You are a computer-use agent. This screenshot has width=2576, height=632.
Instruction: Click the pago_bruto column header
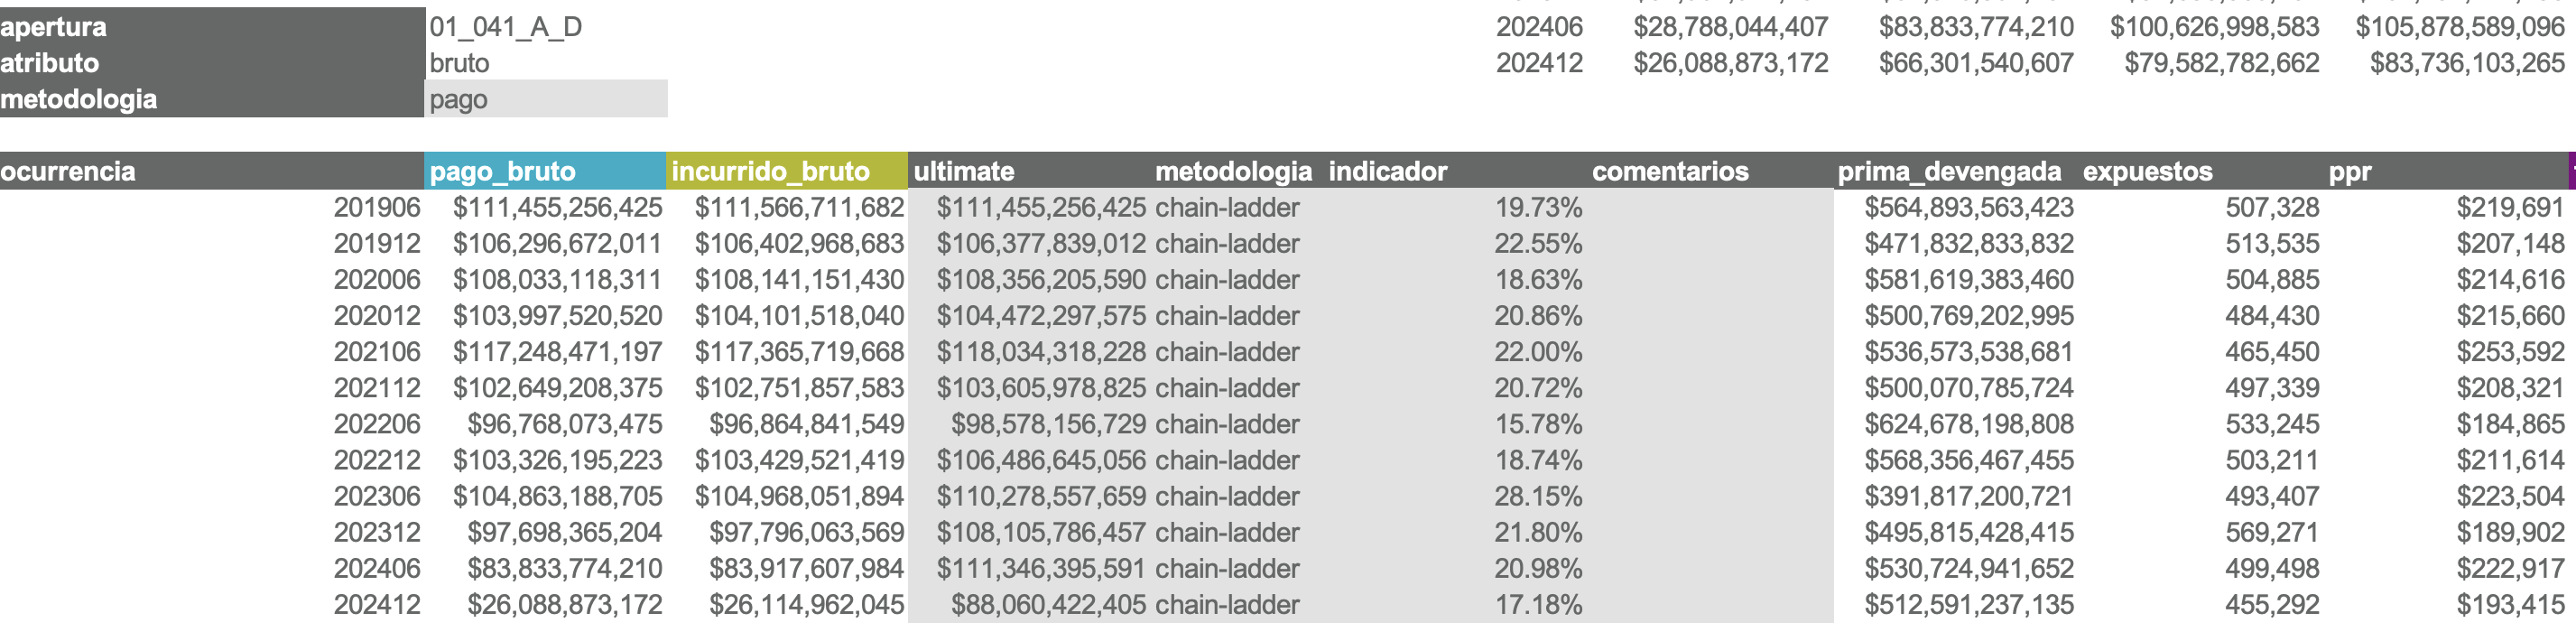(545, 171)
